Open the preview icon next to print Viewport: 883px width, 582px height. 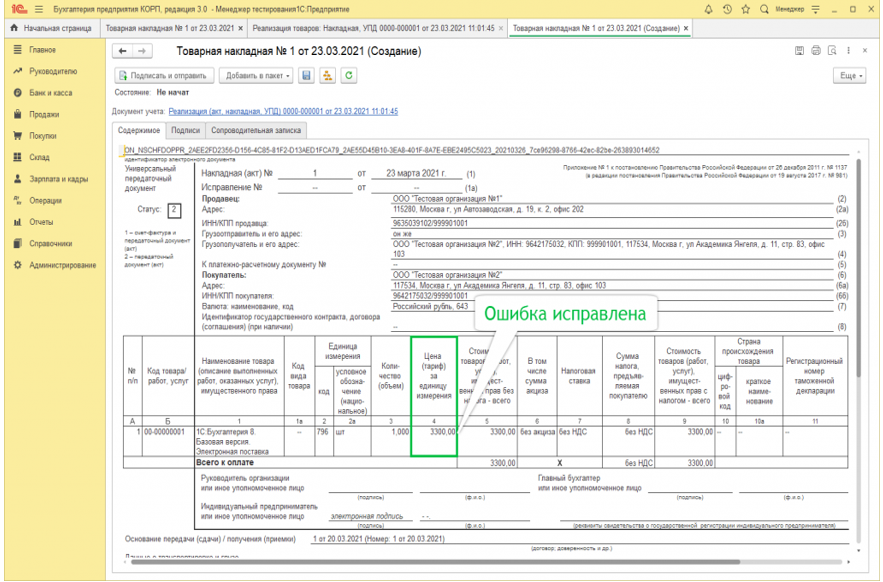832,51
